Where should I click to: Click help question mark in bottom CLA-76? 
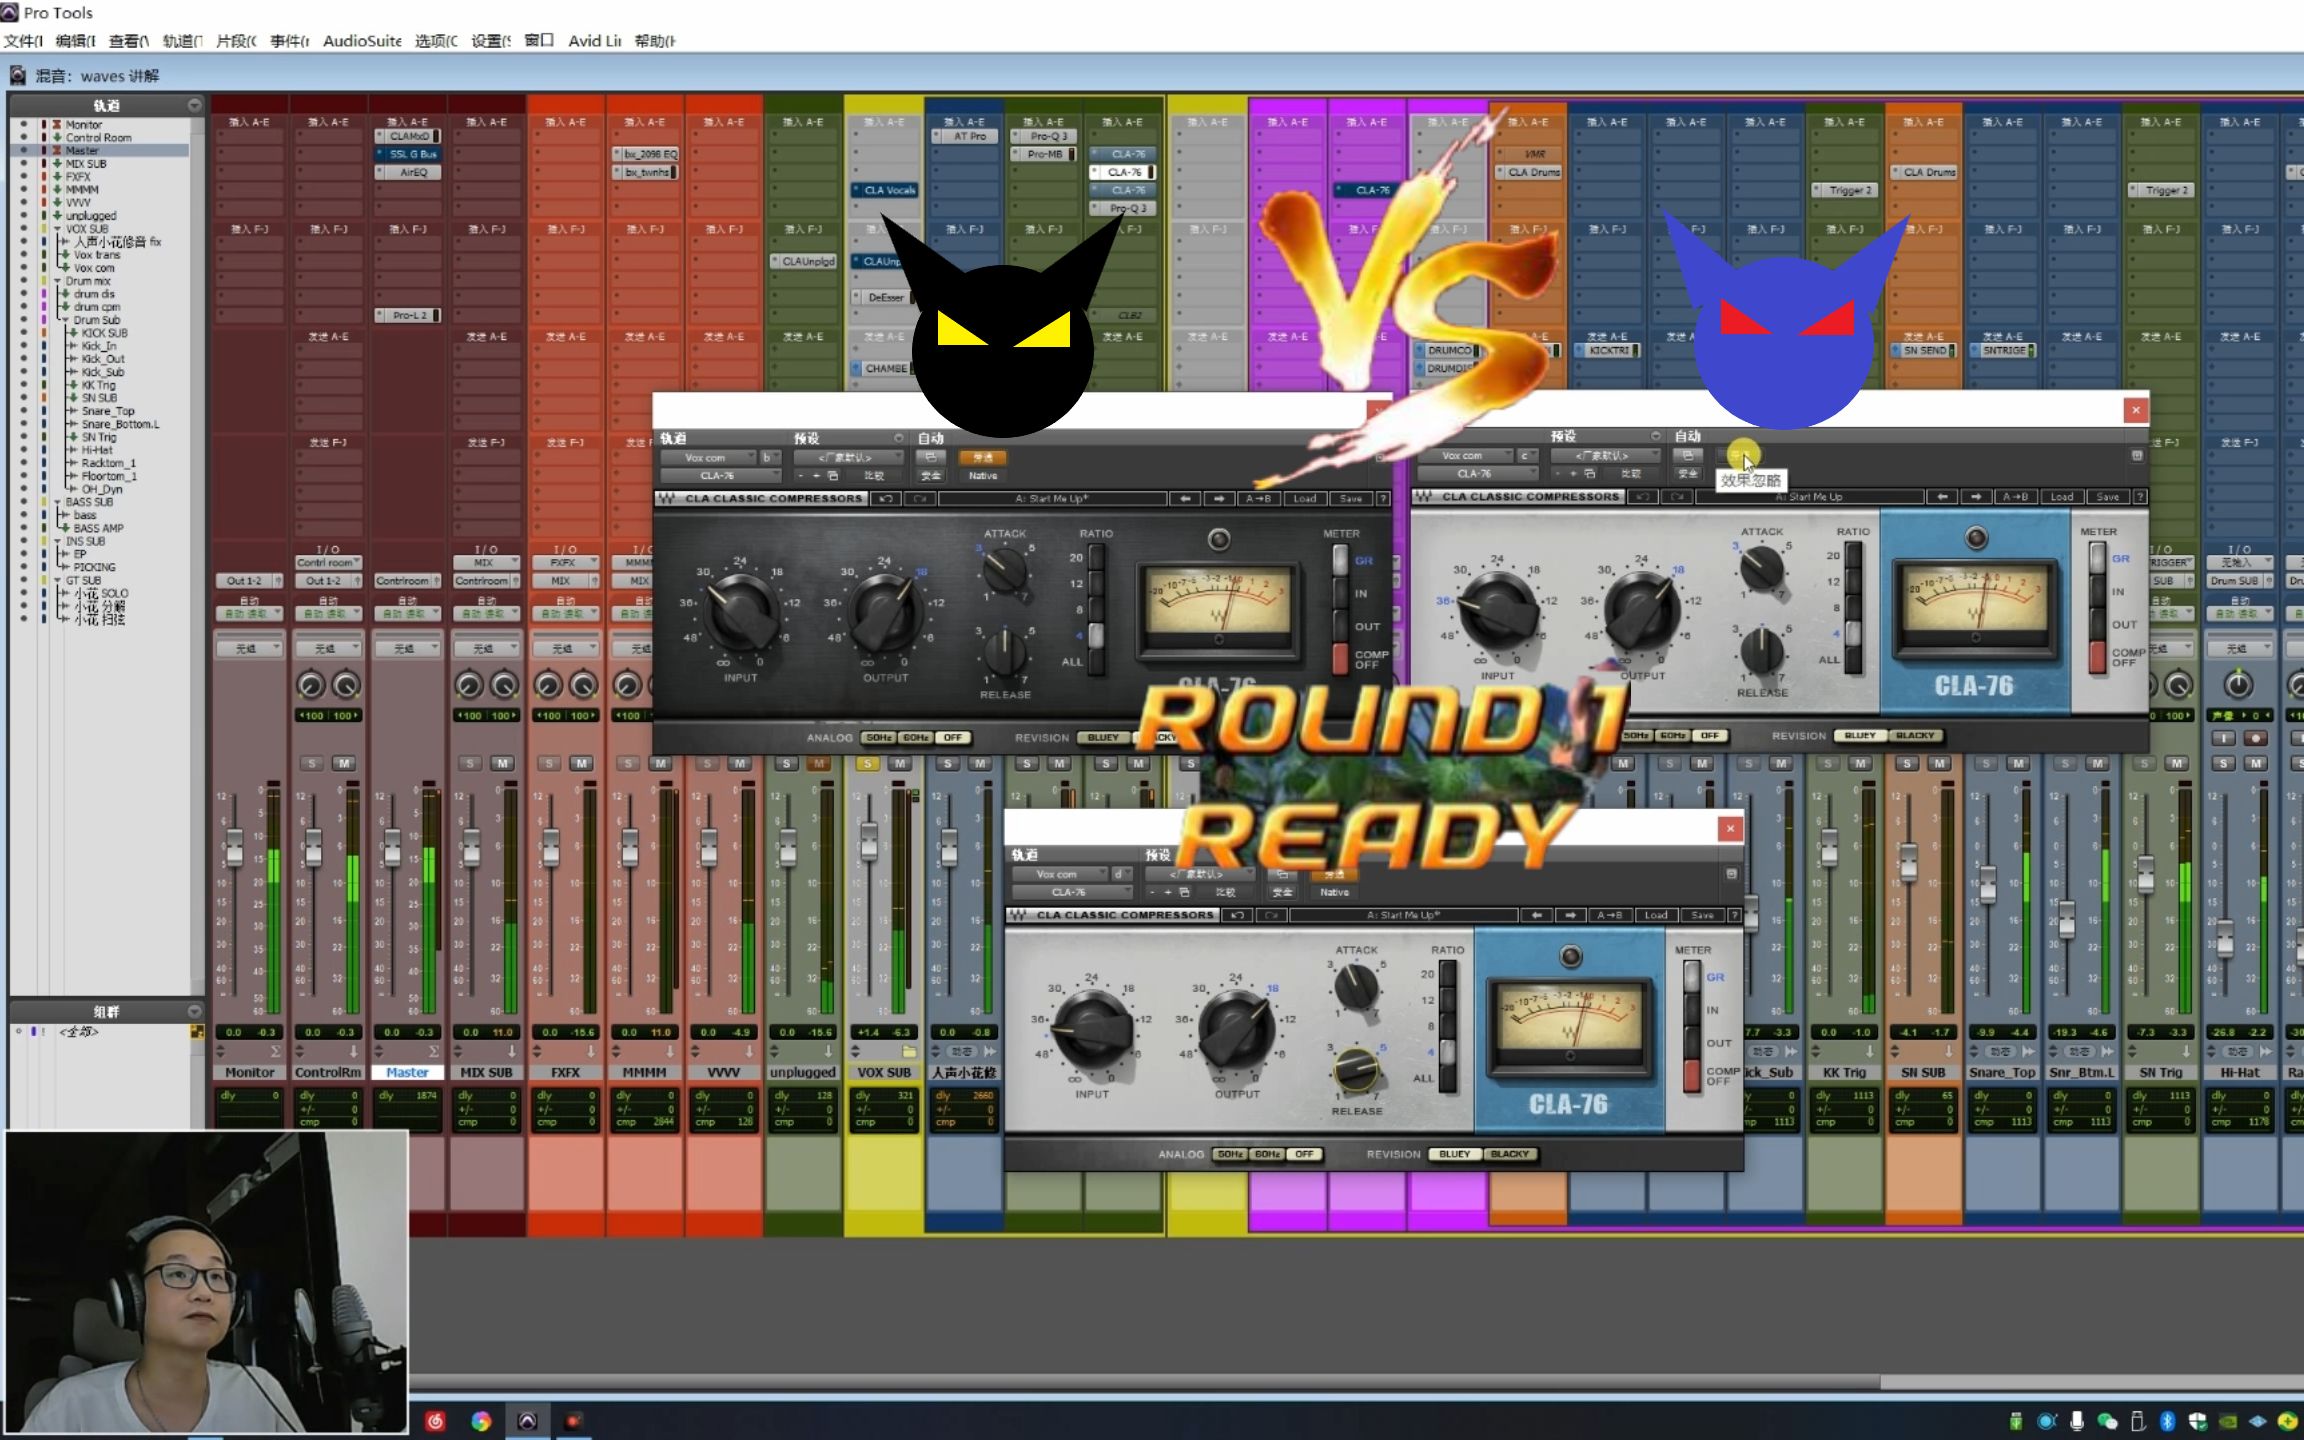coord(1735,915)
